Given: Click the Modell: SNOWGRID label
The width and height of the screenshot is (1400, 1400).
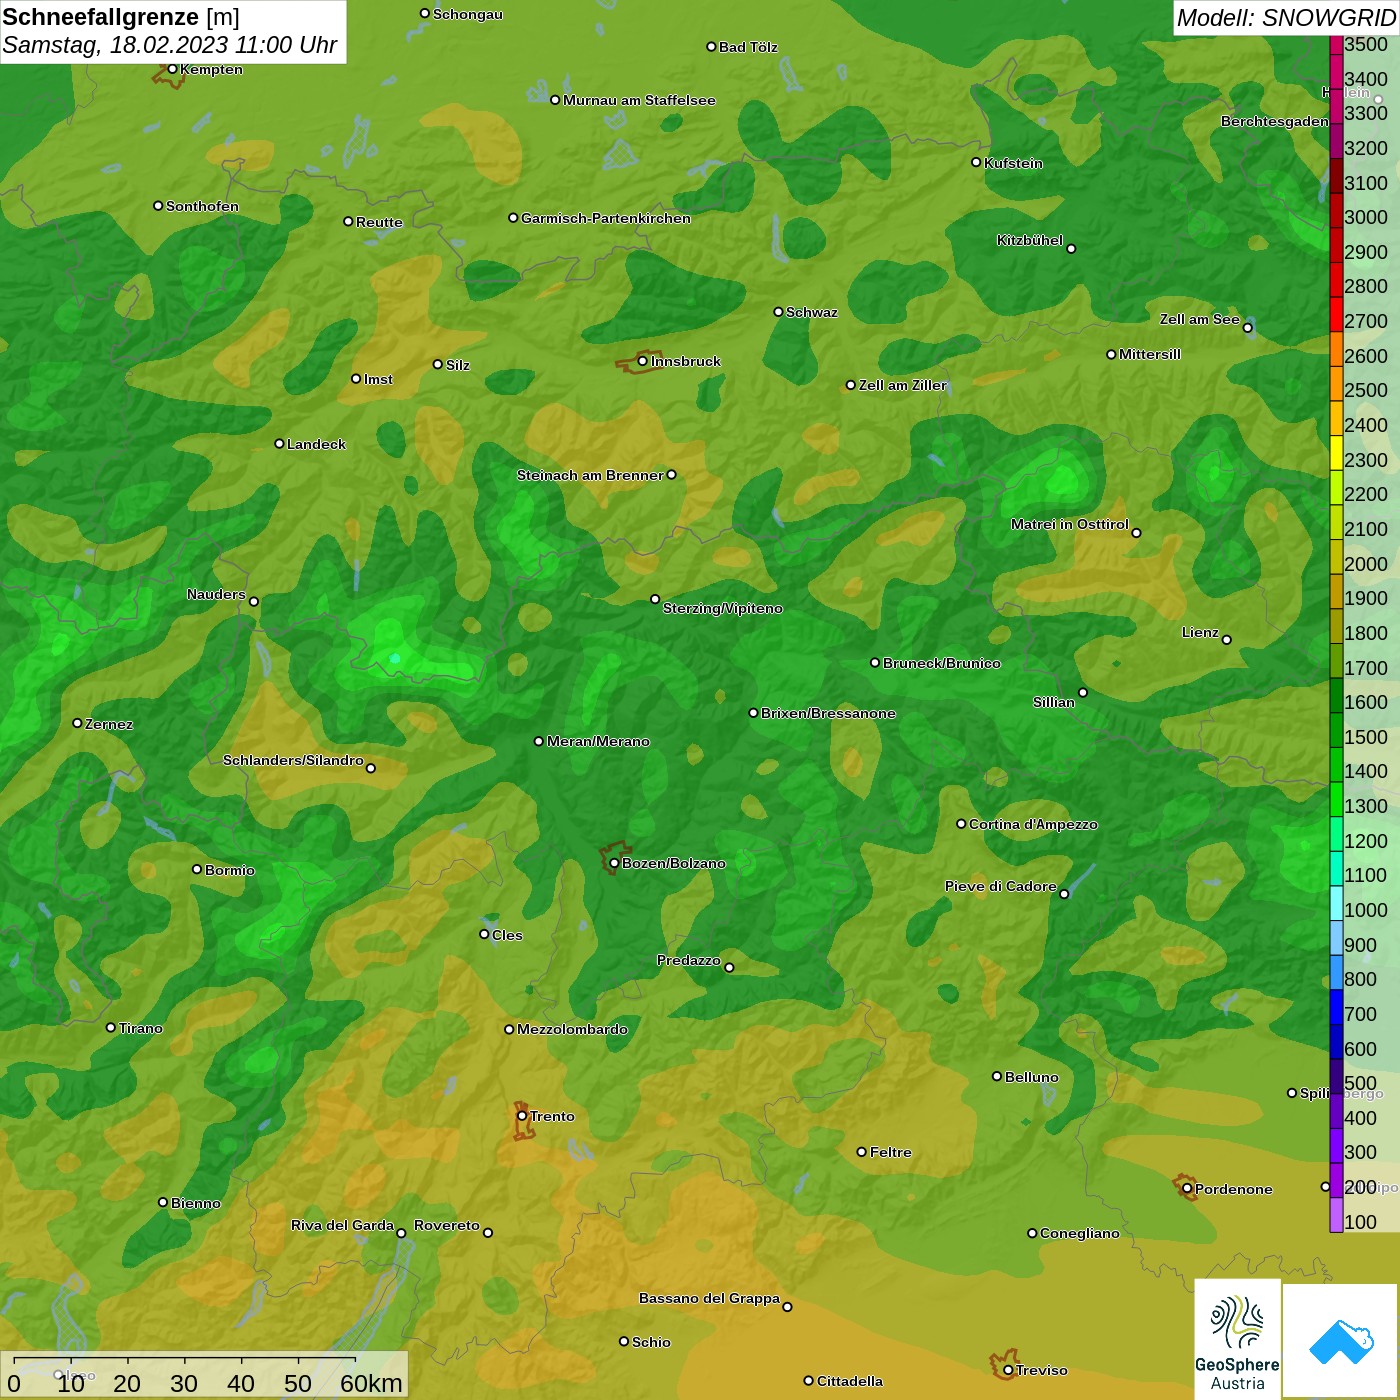Looking at the screenshot, I should tap(1286, 18).
